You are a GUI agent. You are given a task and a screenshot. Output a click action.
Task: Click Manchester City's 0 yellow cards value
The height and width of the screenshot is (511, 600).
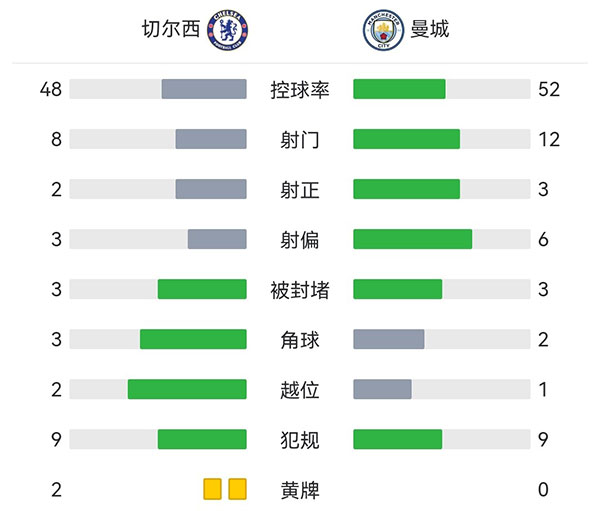tap(543, 490)
